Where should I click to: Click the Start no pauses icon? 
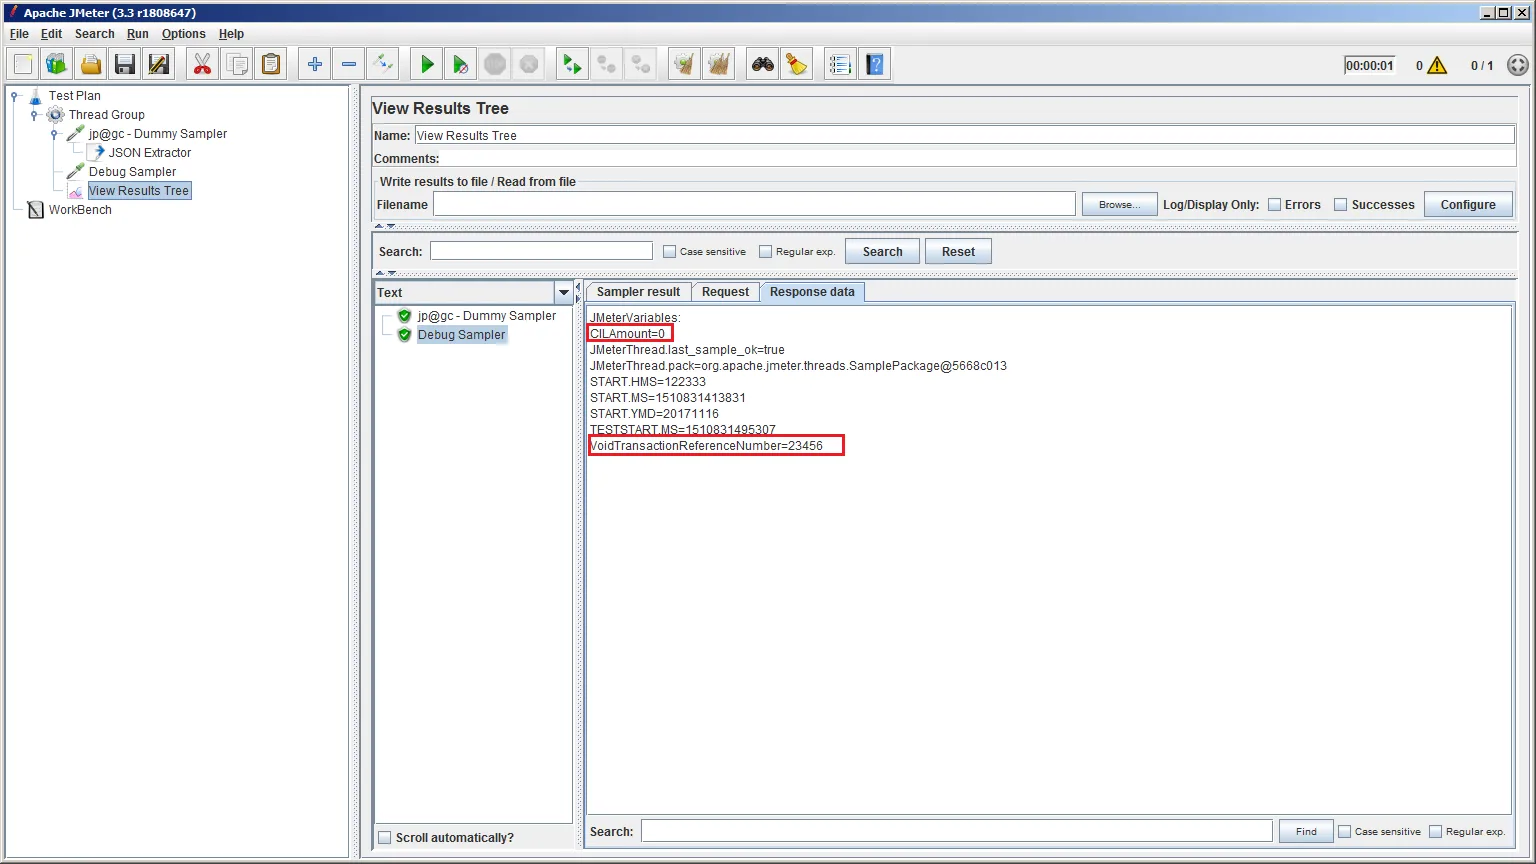(x=461, y=65)
